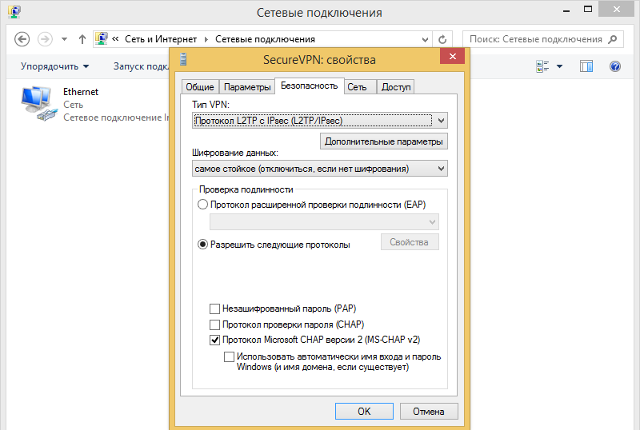Image resolution: width=640 pixels, height=430 pixels.
Task: Minimize the Network Connections window
Action: 566,11
